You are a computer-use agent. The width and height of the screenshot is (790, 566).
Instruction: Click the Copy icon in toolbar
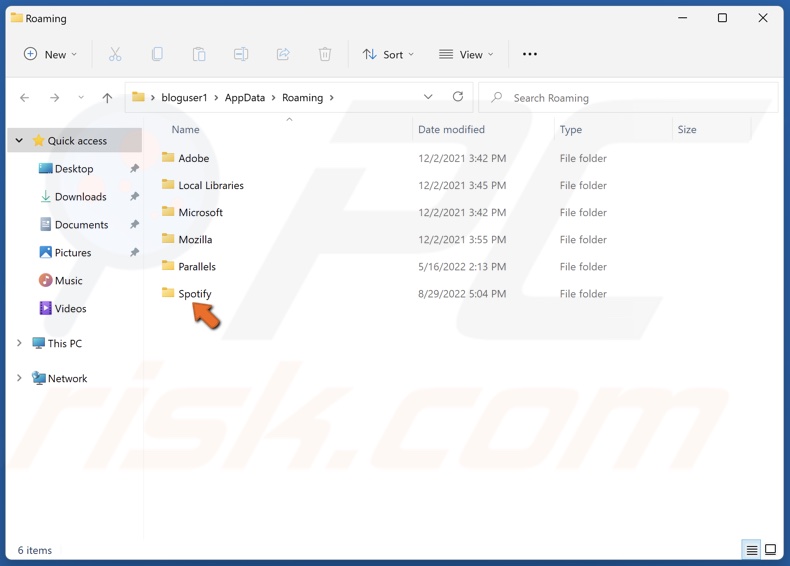coord(157,54)
